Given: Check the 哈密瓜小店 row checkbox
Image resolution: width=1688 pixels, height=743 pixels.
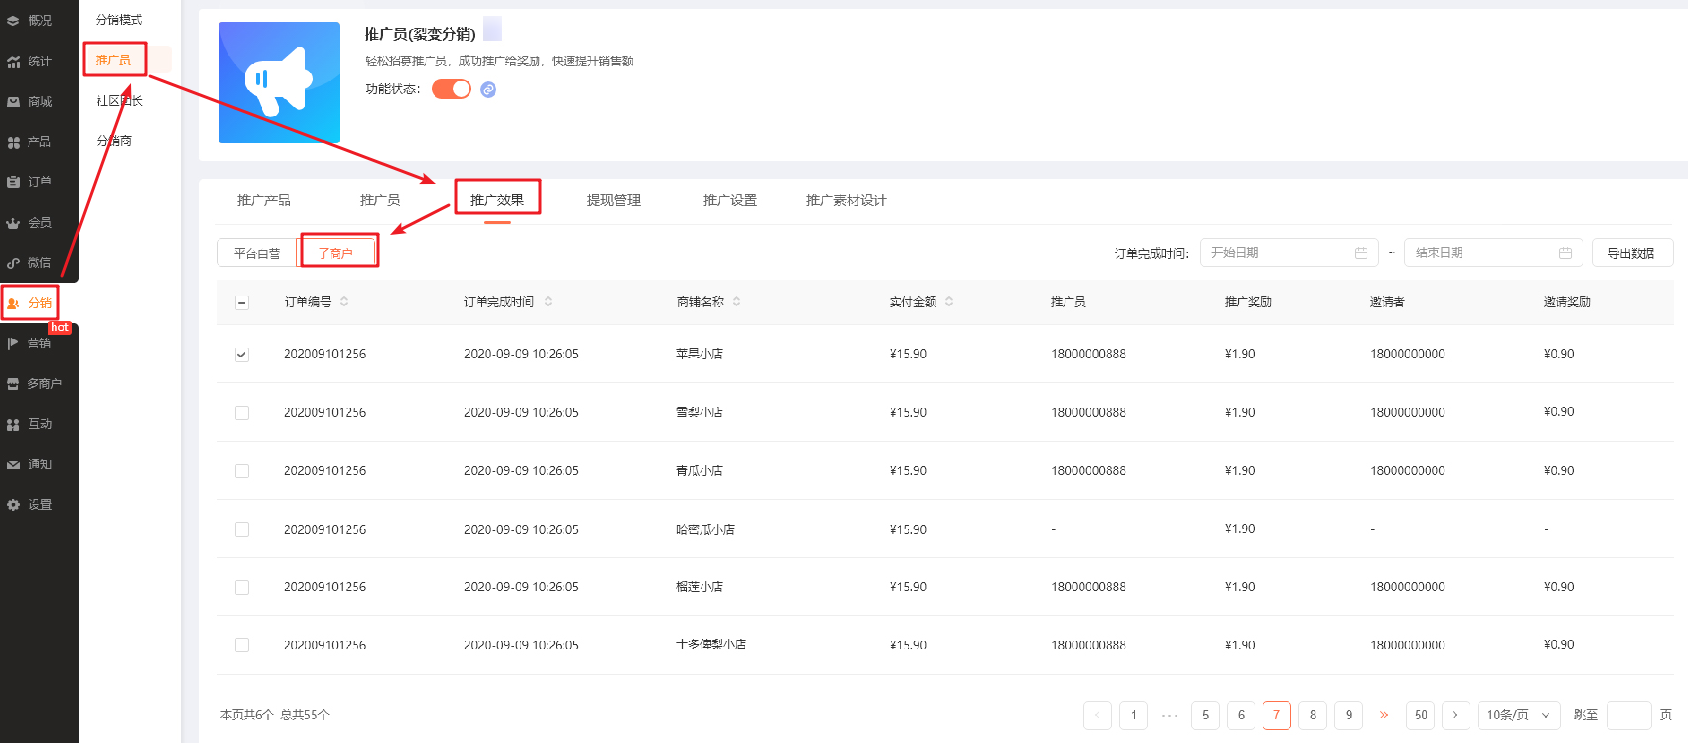Looking at the screenshot, I should point(242,529).
